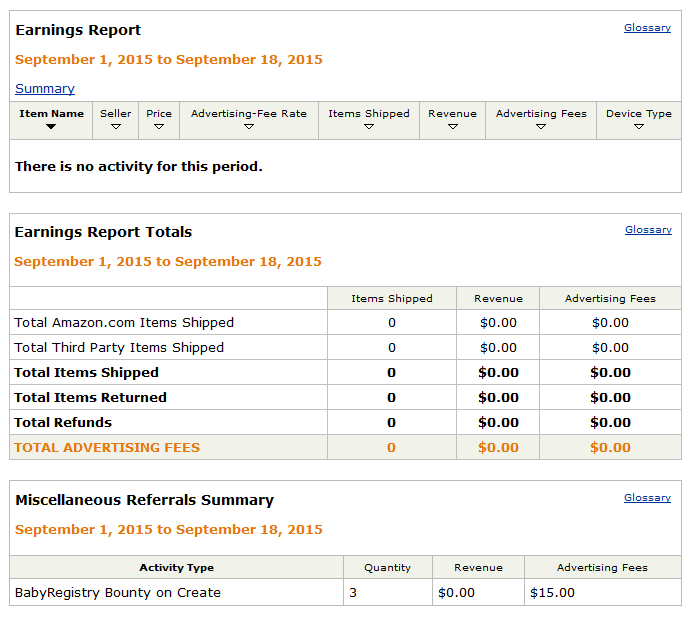Click the Quantity column header
This screenshot has height=621, width=692.
click(387, 568)
